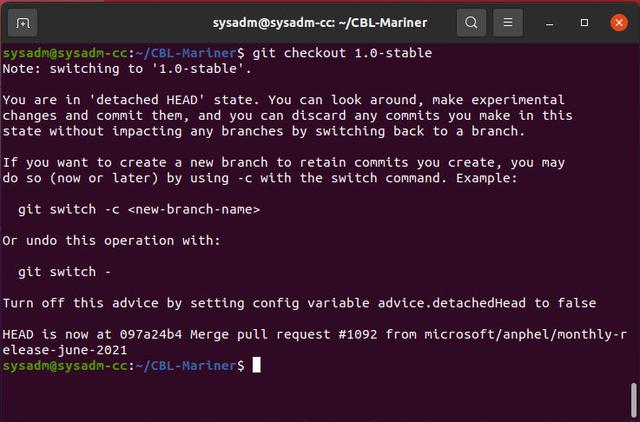This screenshot has height=422, width=640.
Task: Click the commit hash 097a24b4
Action: click(x=151, y=334)
